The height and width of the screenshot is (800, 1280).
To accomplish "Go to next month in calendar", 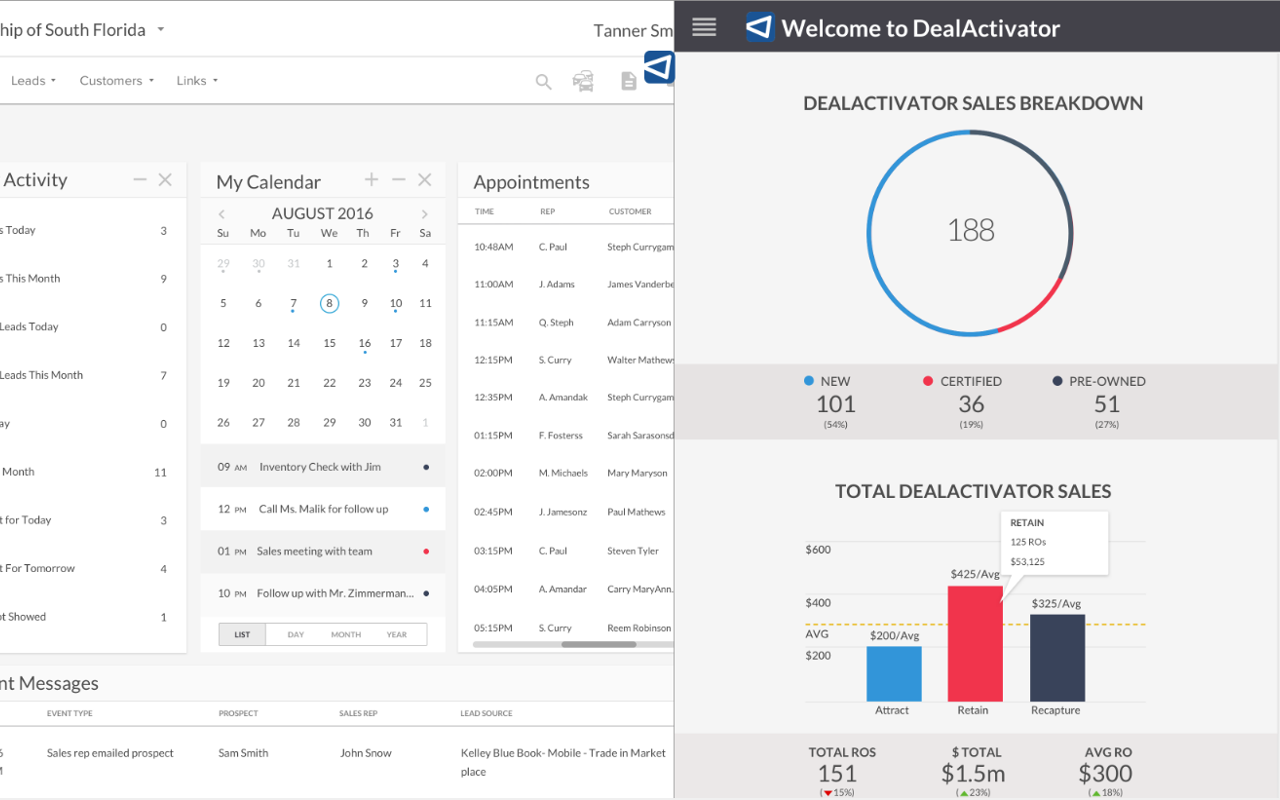I will pos(425,214).
